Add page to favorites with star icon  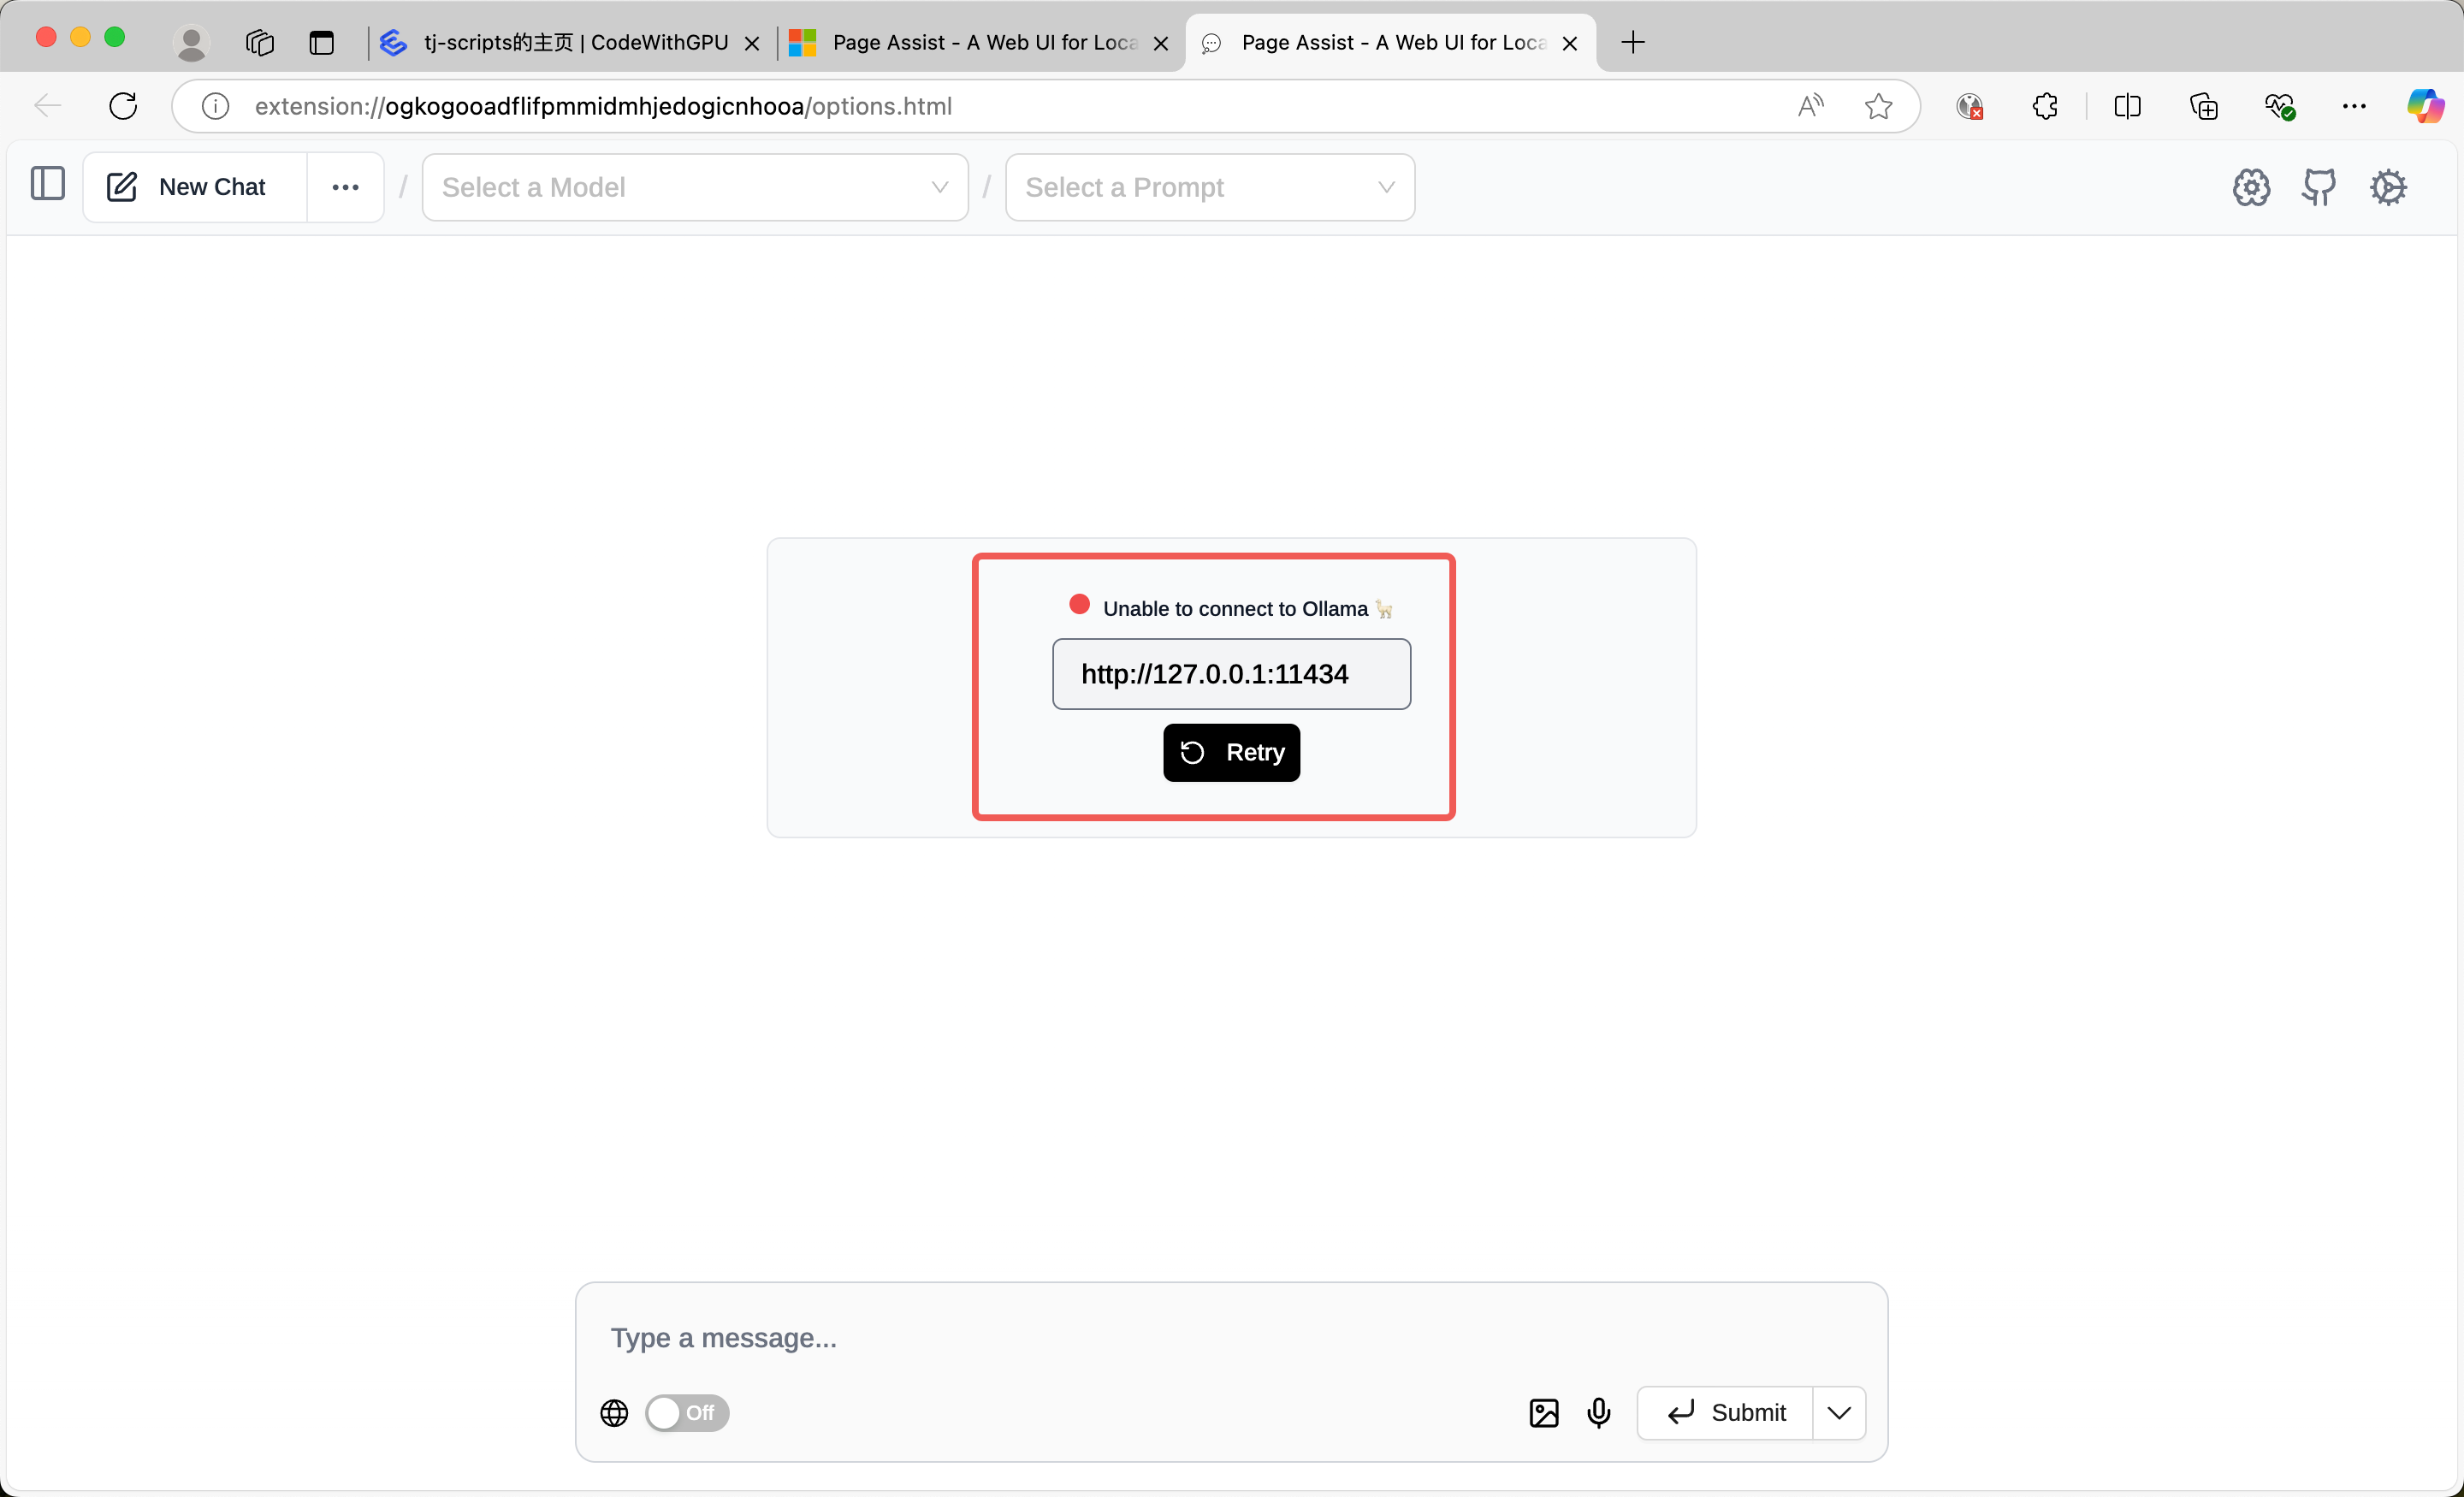[x=1878, y=106]
